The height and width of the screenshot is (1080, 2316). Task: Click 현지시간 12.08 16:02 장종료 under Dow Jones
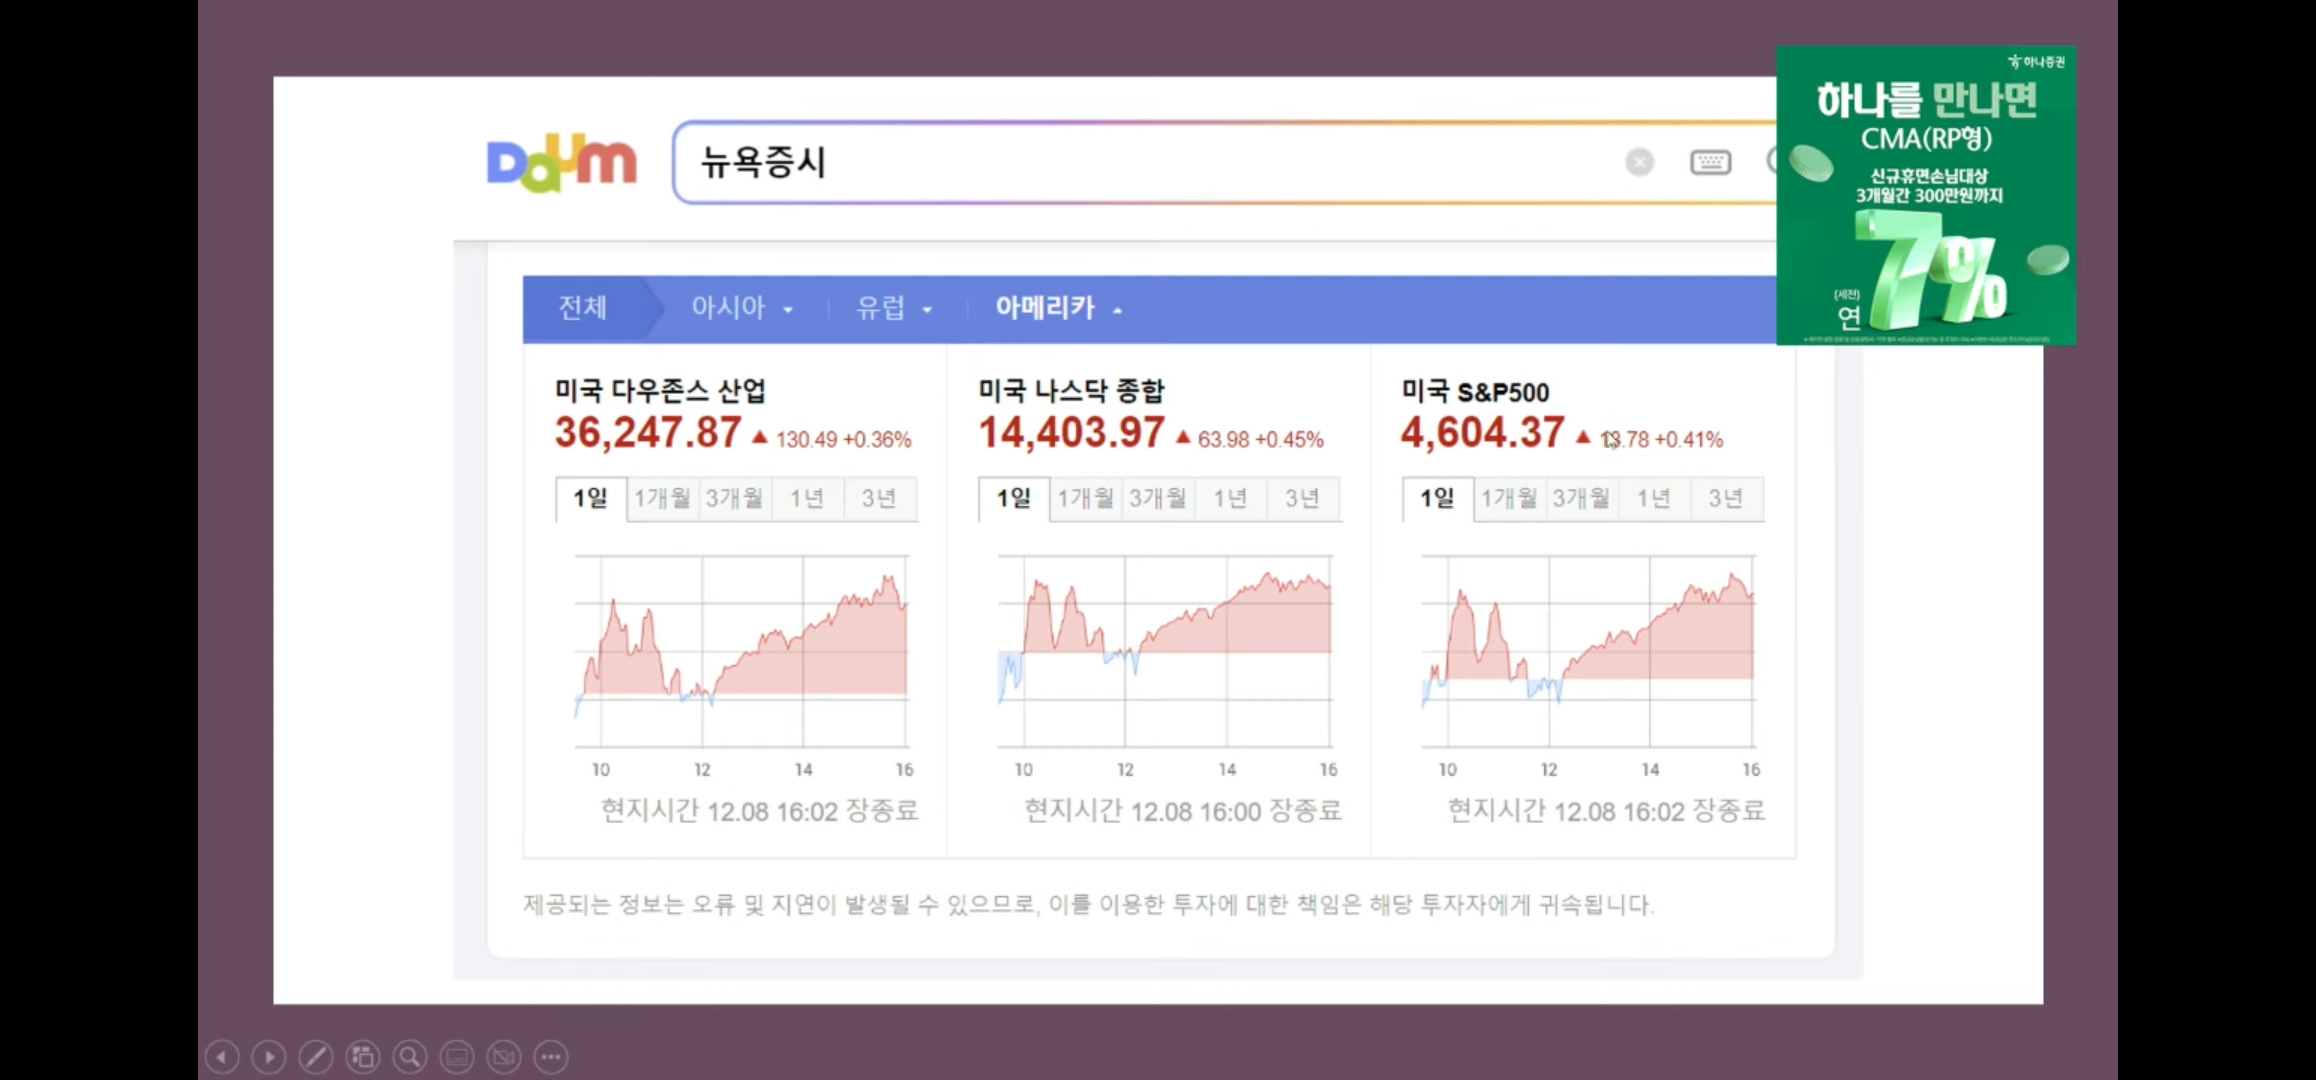coord(760,811)
